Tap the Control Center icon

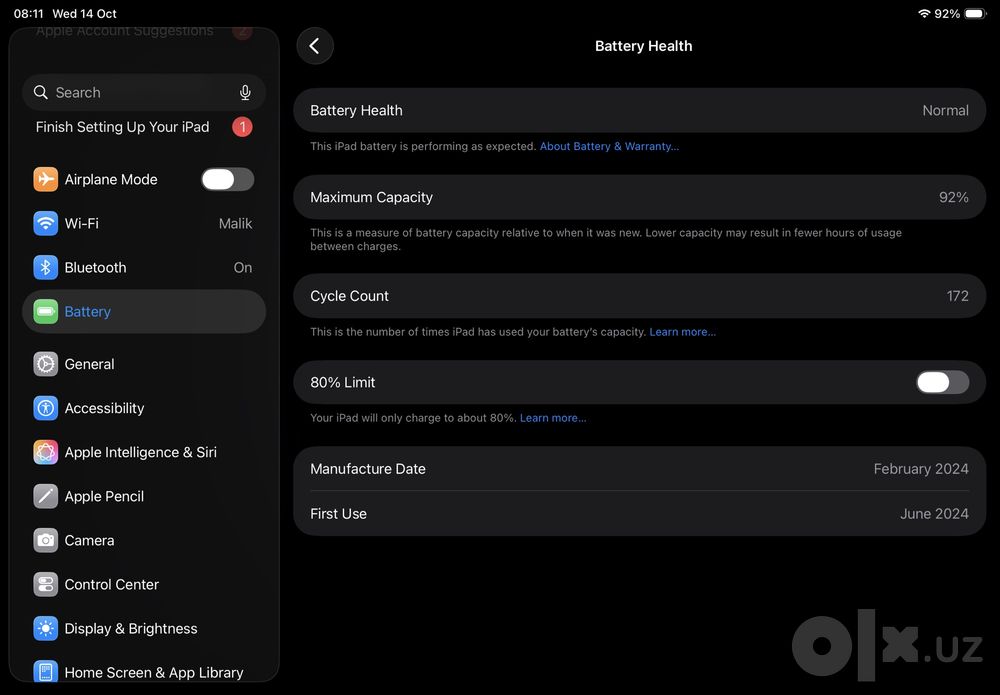[x=45, y=584]
